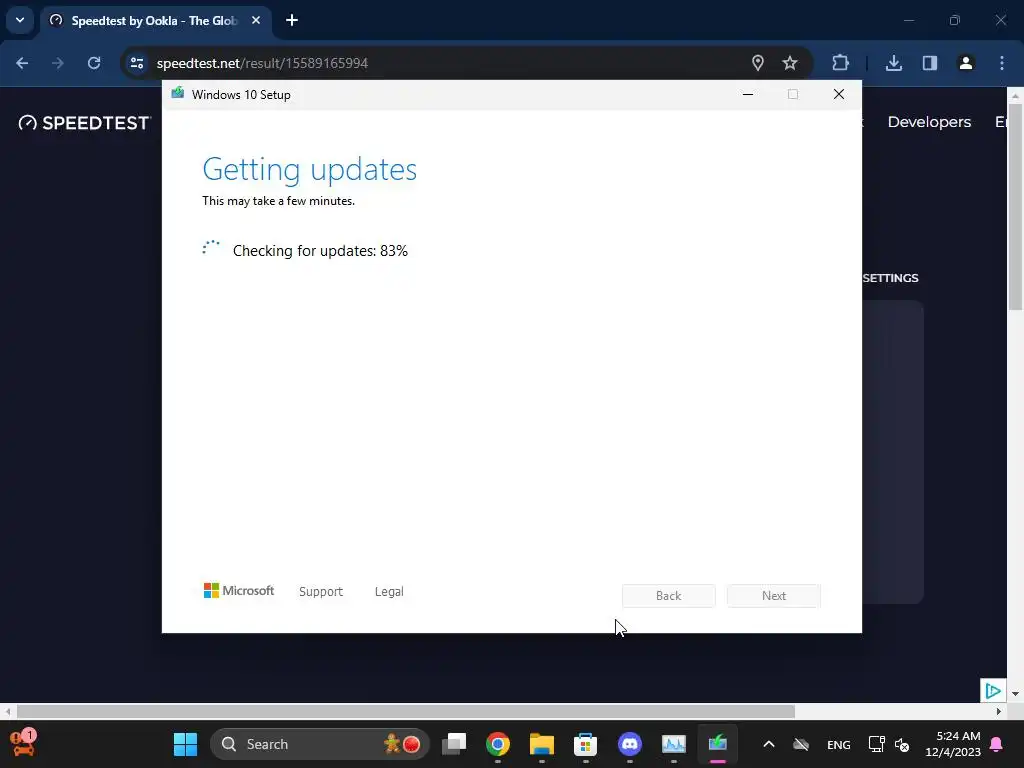Minimize the Windows 10 Setup window
1024x768 pixels.
(x=748, y=95)
